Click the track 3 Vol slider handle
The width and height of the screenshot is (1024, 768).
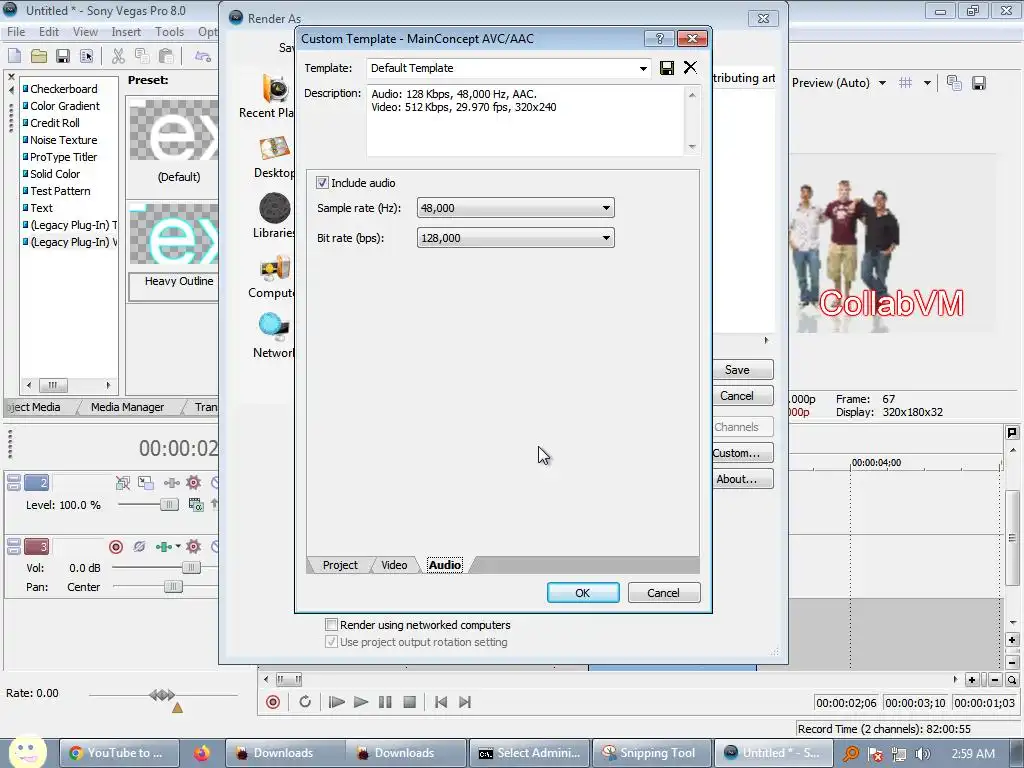click(191, 568)
